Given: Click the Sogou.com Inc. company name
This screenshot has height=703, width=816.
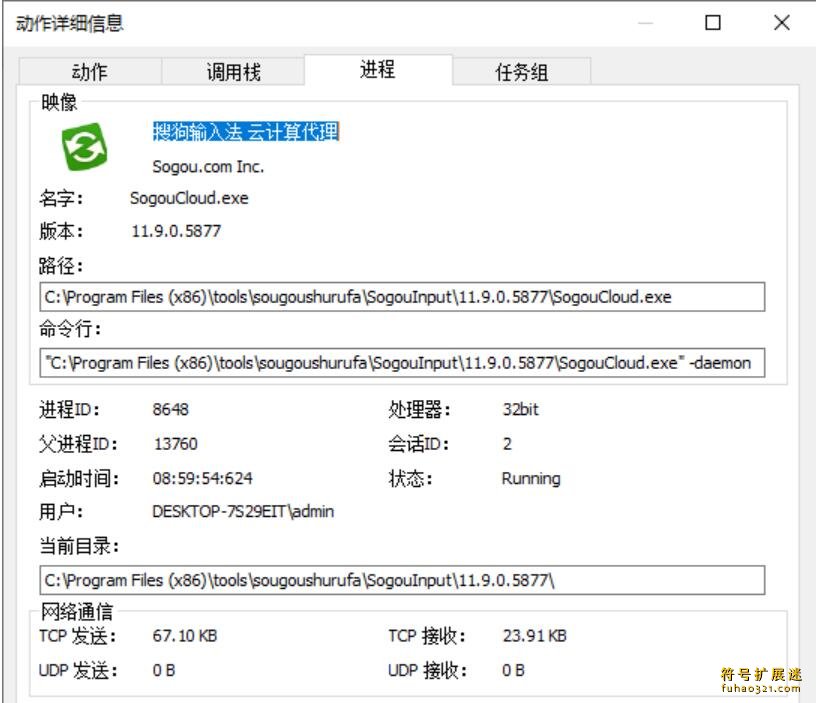Looking at the screenshot, I should pos(208,167).
